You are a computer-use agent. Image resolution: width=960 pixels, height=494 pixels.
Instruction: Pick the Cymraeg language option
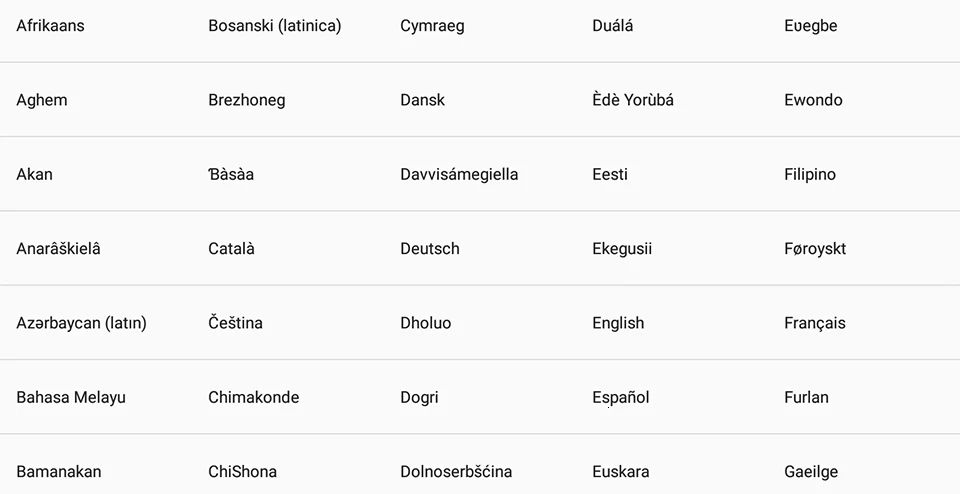432,26
